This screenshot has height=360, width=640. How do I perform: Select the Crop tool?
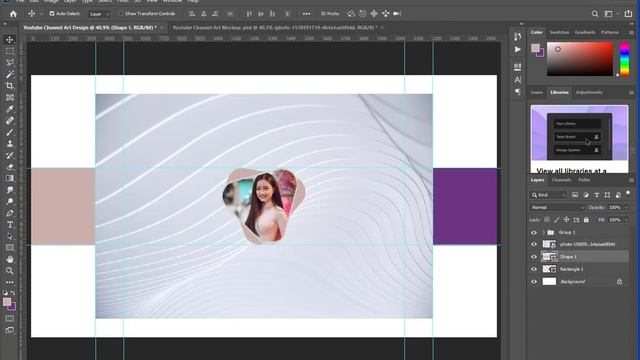(10, 86)
